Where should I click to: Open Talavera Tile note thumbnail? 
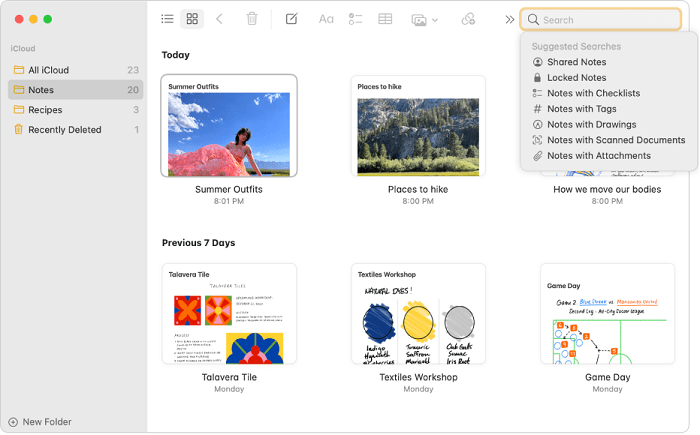(229, 314)
